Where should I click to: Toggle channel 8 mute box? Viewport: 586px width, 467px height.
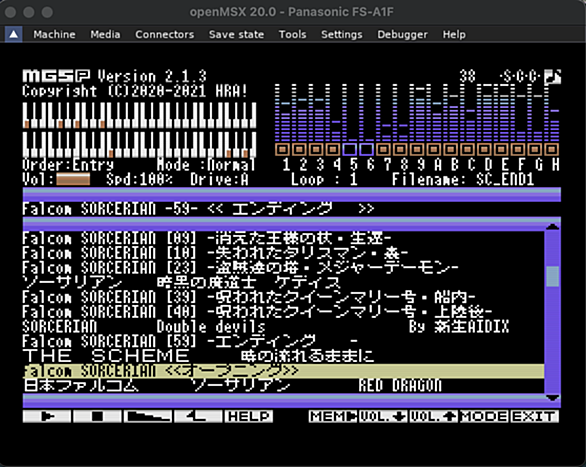click(x=401, y=149)
